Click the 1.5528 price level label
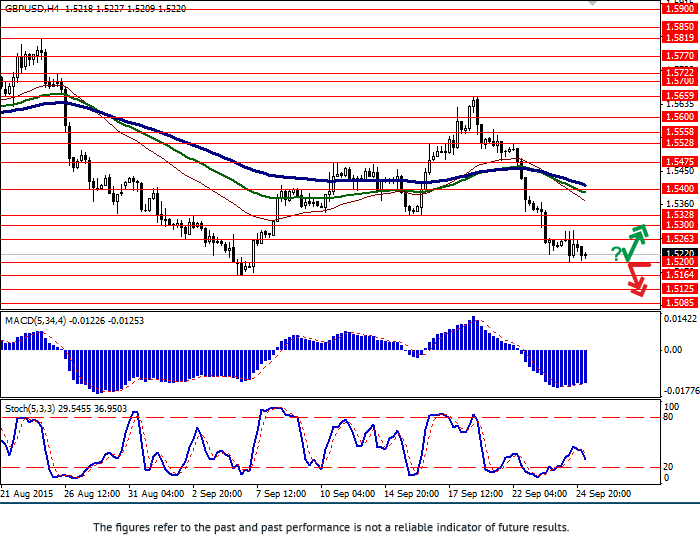 [x=680, y=143]
